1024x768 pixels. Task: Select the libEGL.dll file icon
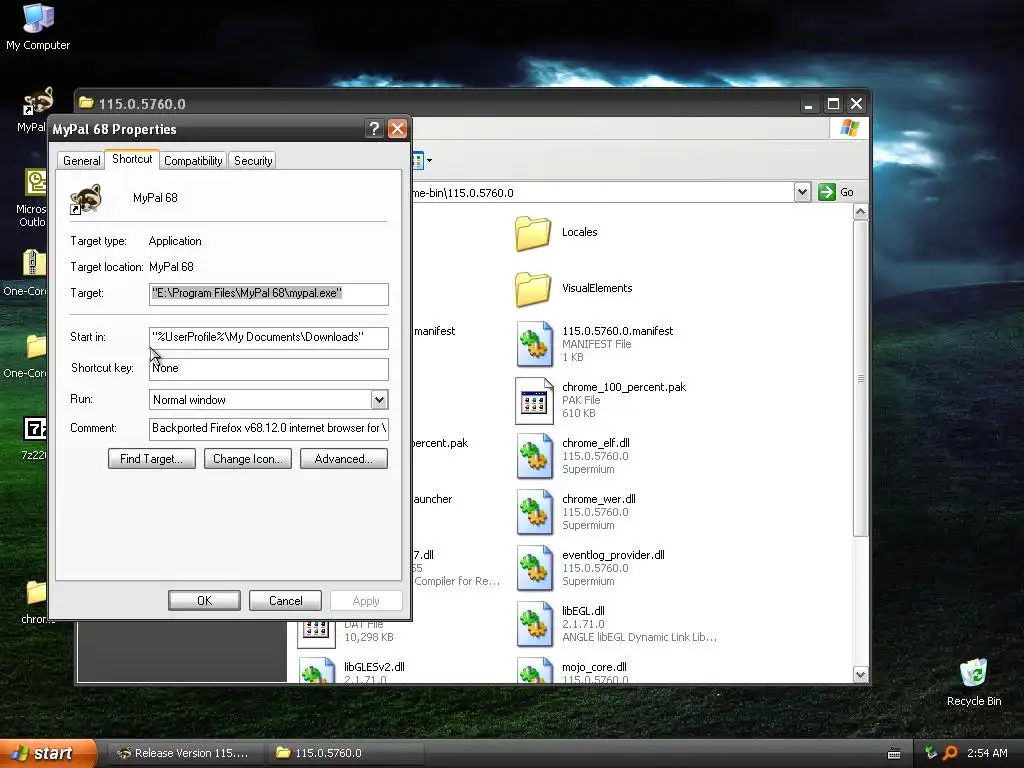534,624
